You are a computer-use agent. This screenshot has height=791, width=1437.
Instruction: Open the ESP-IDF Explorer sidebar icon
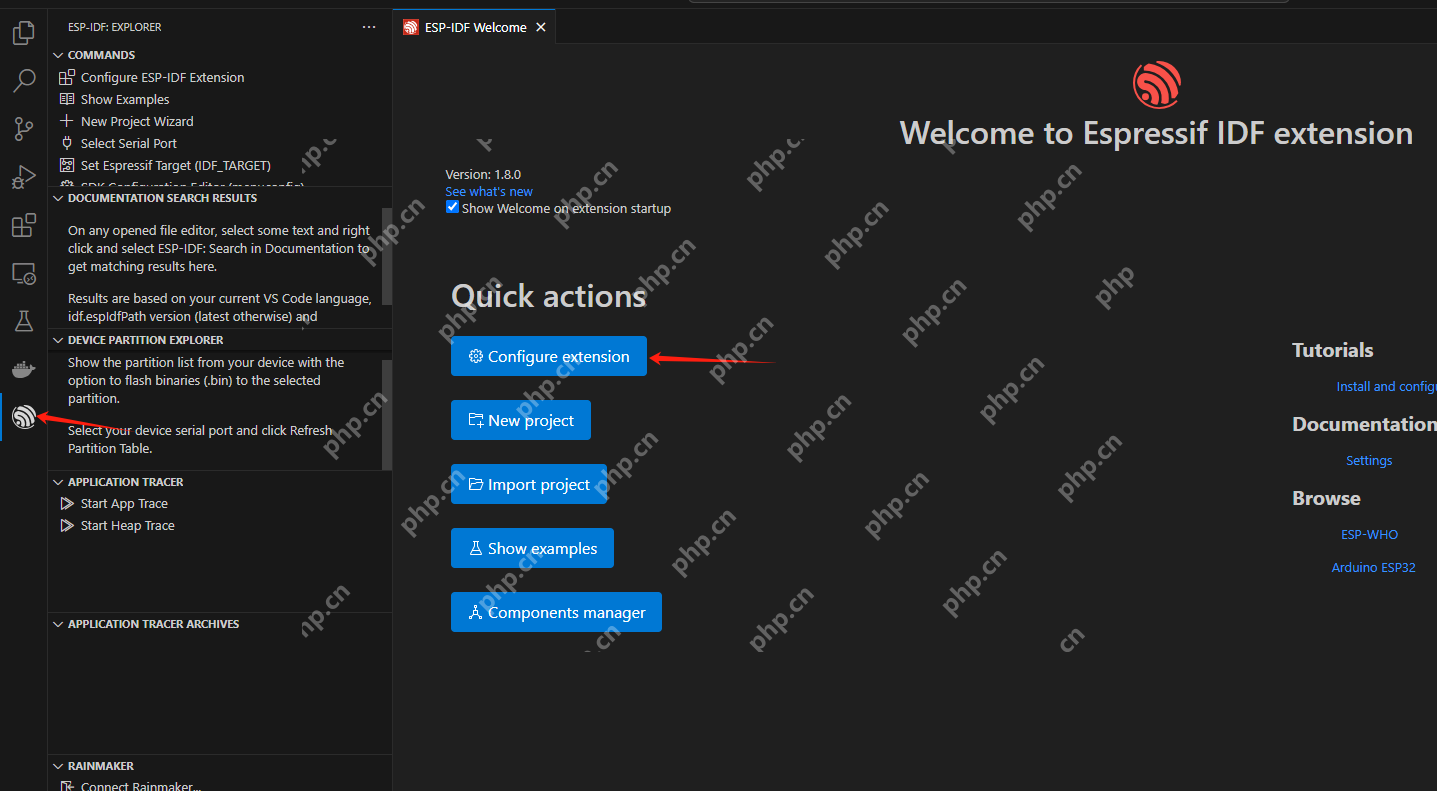[23, 417]
